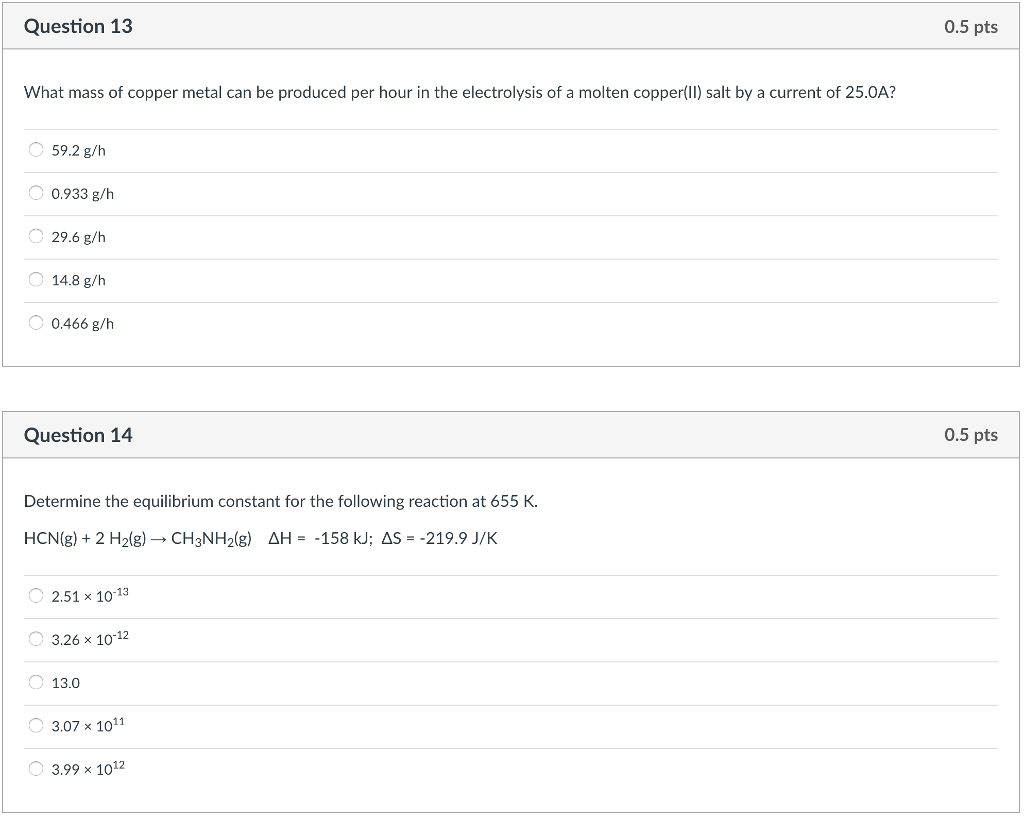The image size is (1024, 819).
Task: Choose the 0.933 g/h radio button
Action: click(x=36, y=193)
